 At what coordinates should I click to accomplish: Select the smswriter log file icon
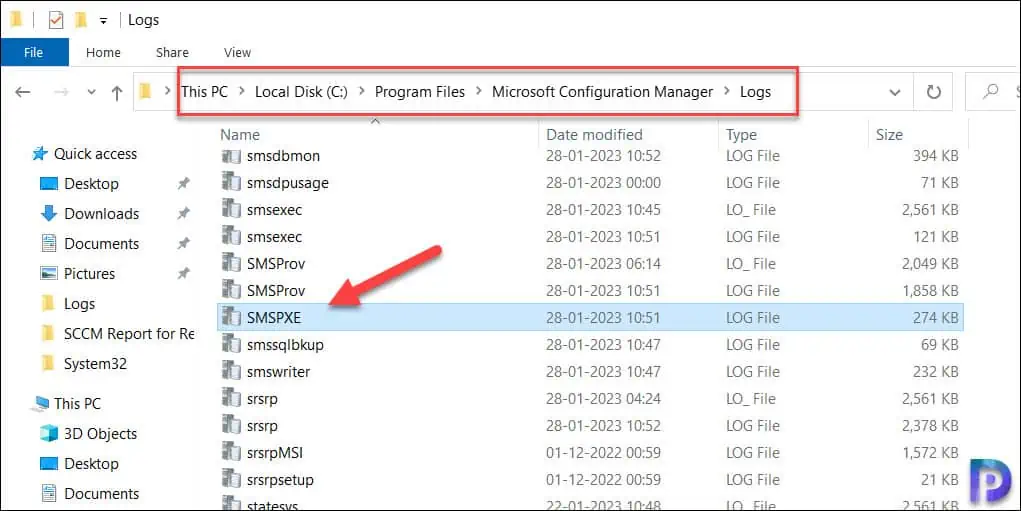[231, 371]
